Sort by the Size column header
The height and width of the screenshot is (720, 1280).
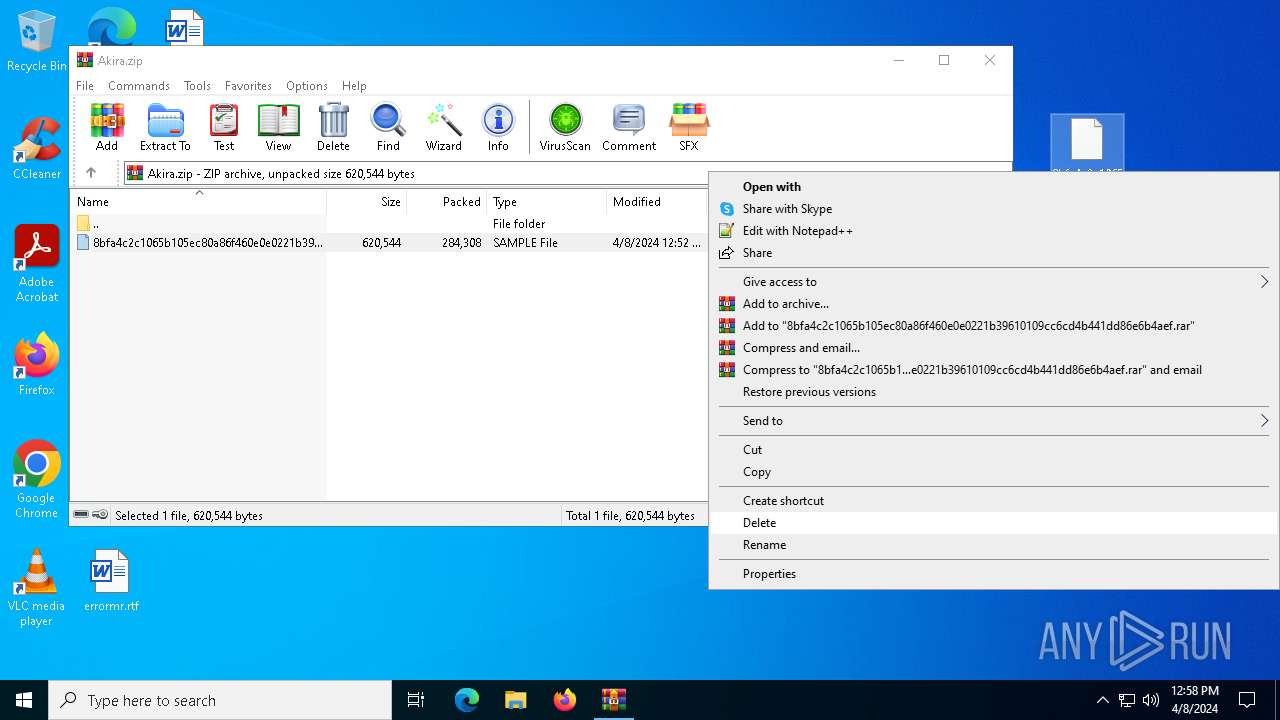coord(367,202)
